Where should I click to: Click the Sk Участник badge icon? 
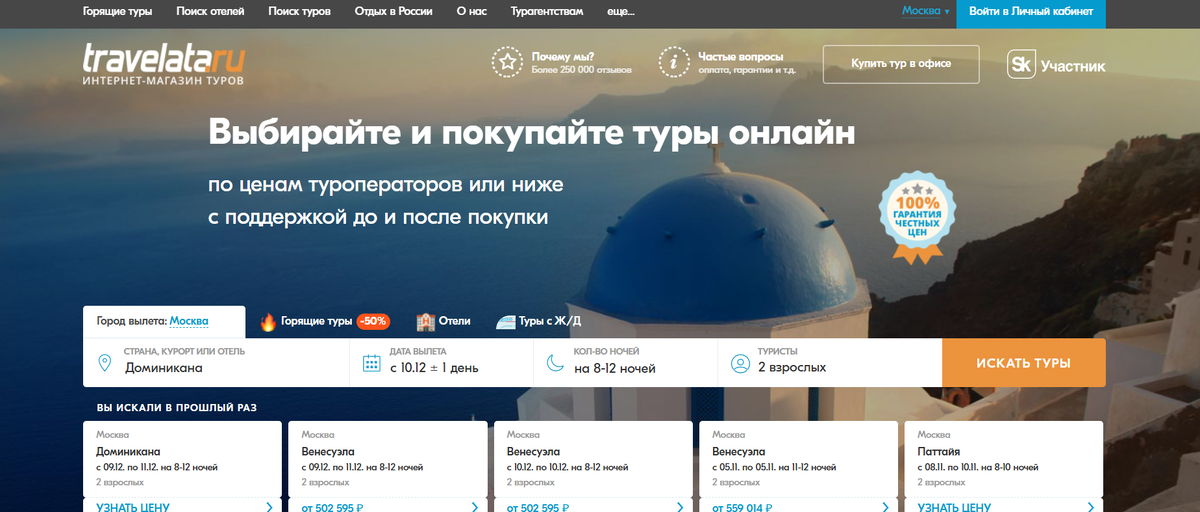coord(1020,66)
